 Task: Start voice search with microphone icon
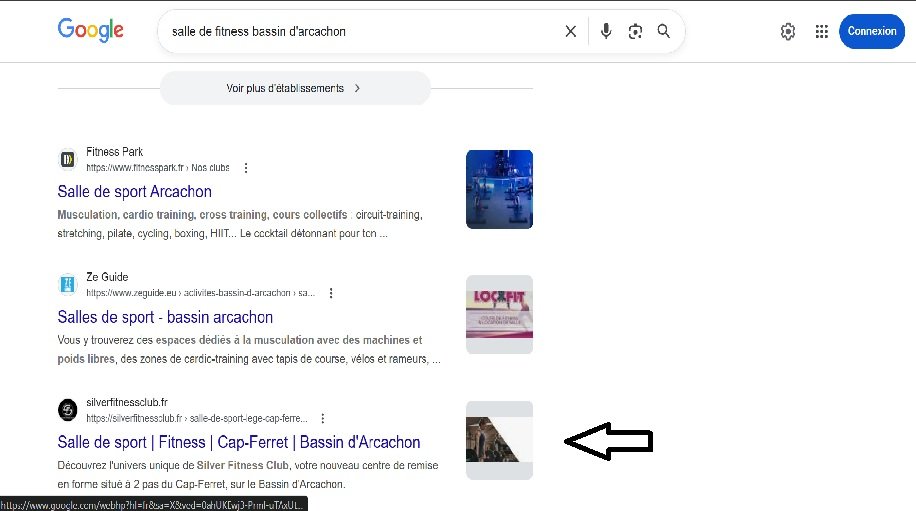[x=606, y=31]
